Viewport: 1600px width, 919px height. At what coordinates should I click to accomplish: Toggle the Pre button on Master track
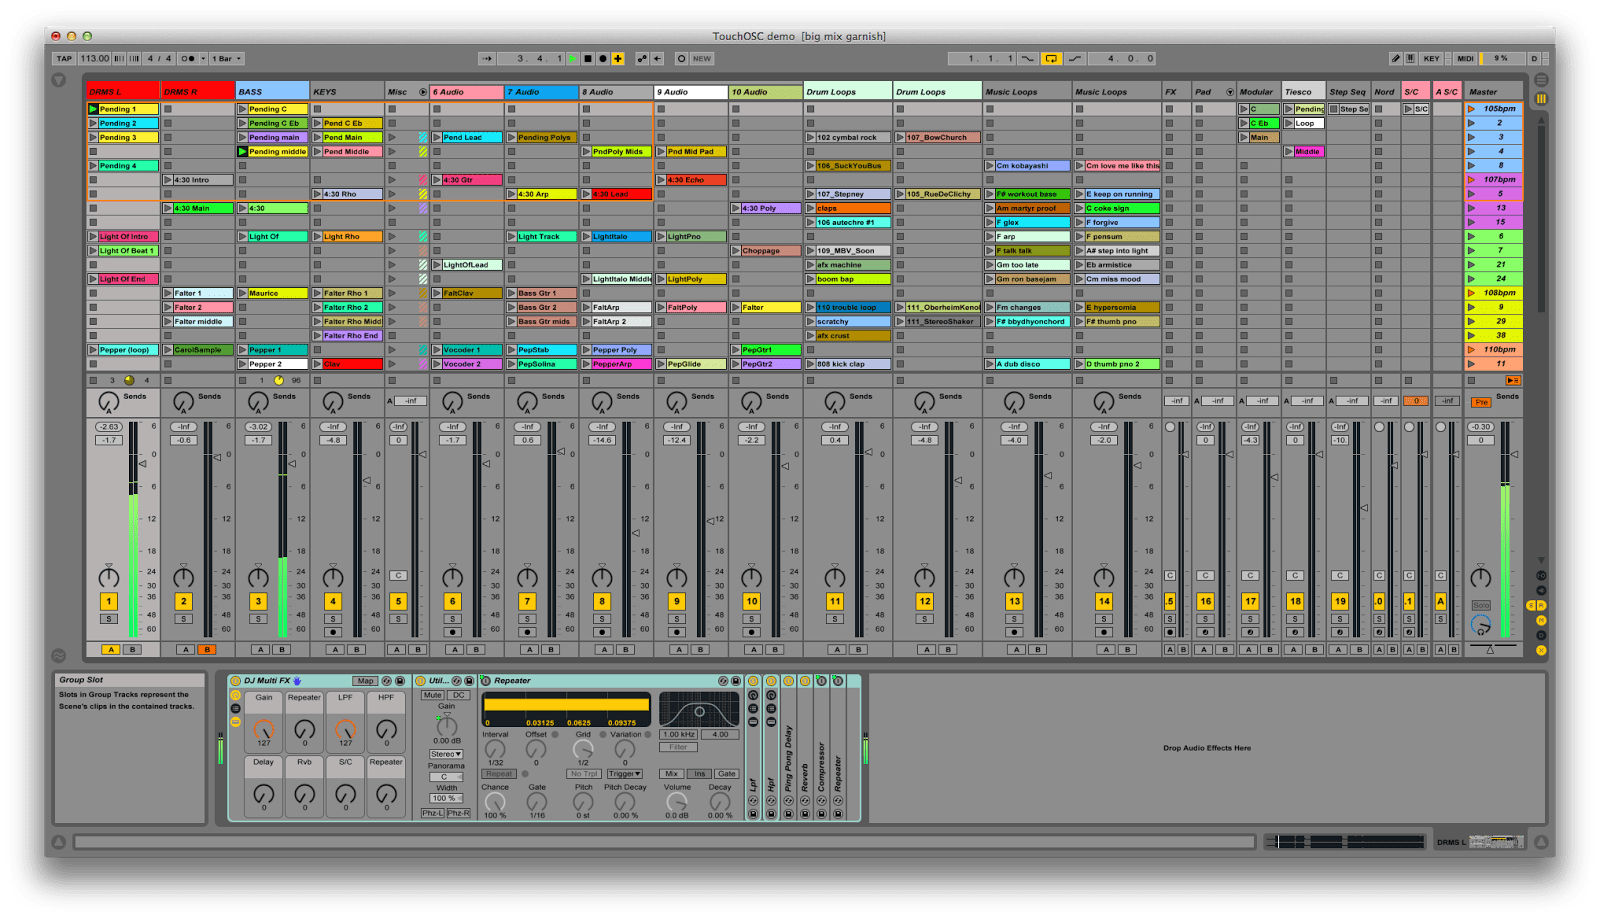pos(1481,402)
